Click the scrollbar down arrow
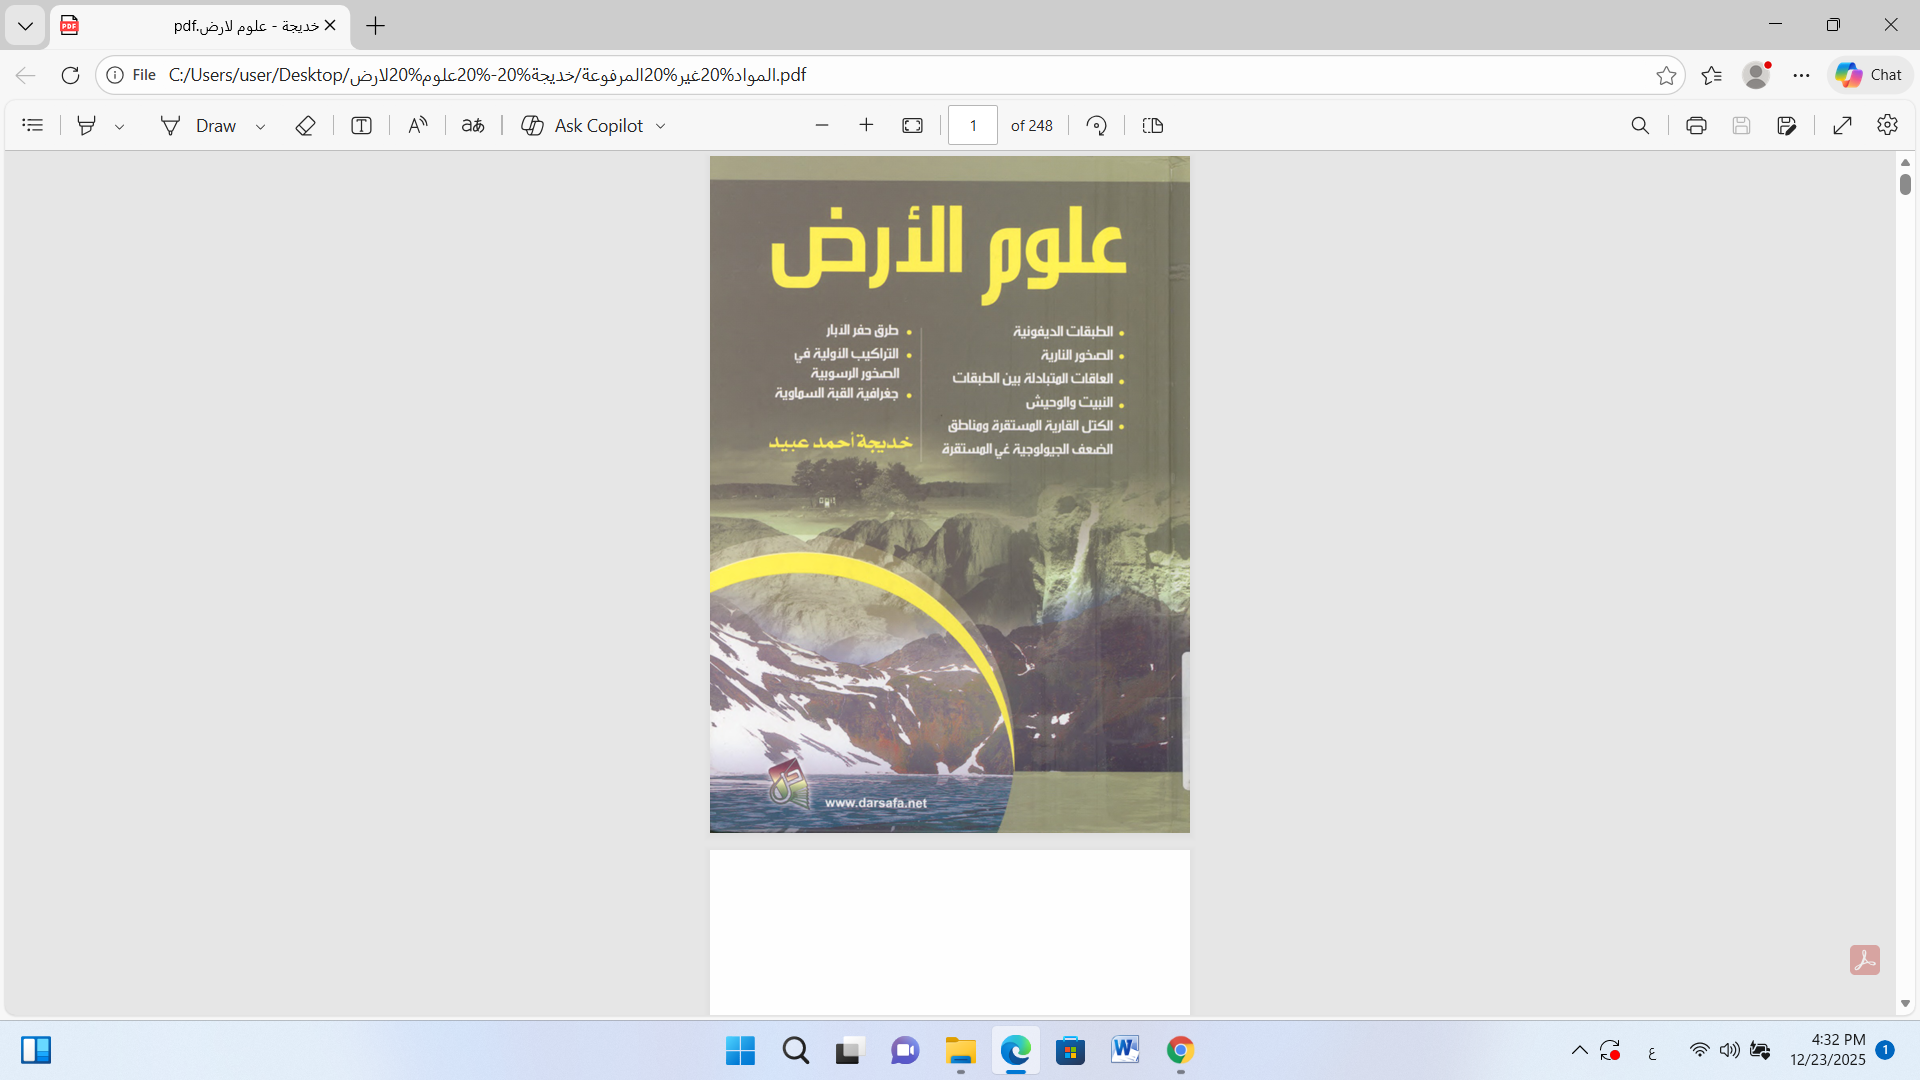This screenshot has width=1920, height=1080. click(x=1905, y=1003)
